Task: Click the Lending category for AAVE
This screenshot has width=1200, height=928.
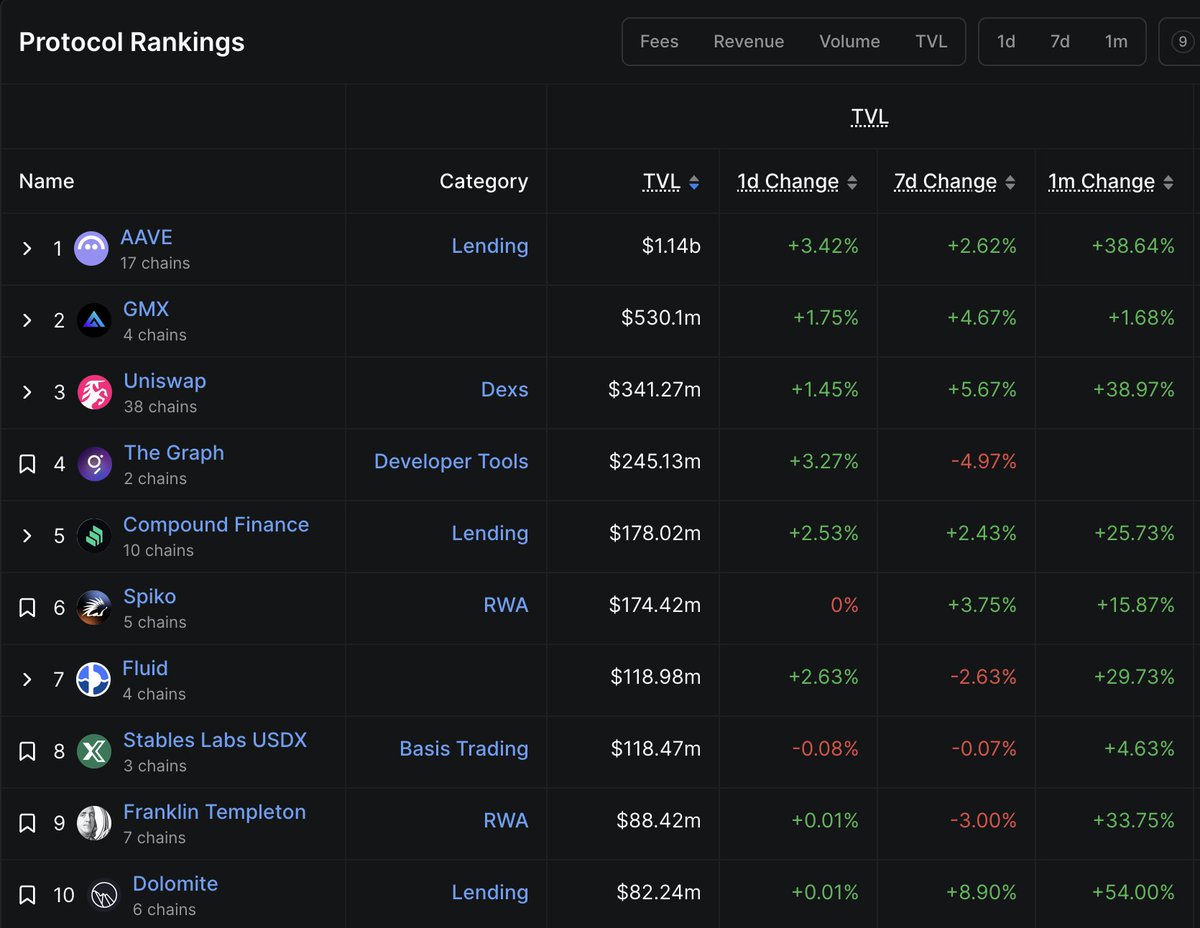Action: click(x=490, y=246)
